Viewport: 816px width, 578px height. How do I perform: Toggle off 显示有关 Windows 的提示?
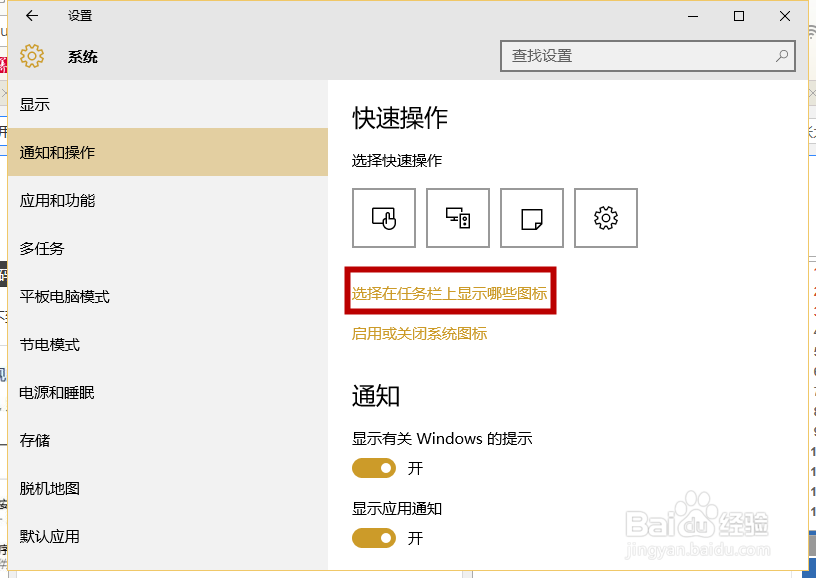point(374,468)
